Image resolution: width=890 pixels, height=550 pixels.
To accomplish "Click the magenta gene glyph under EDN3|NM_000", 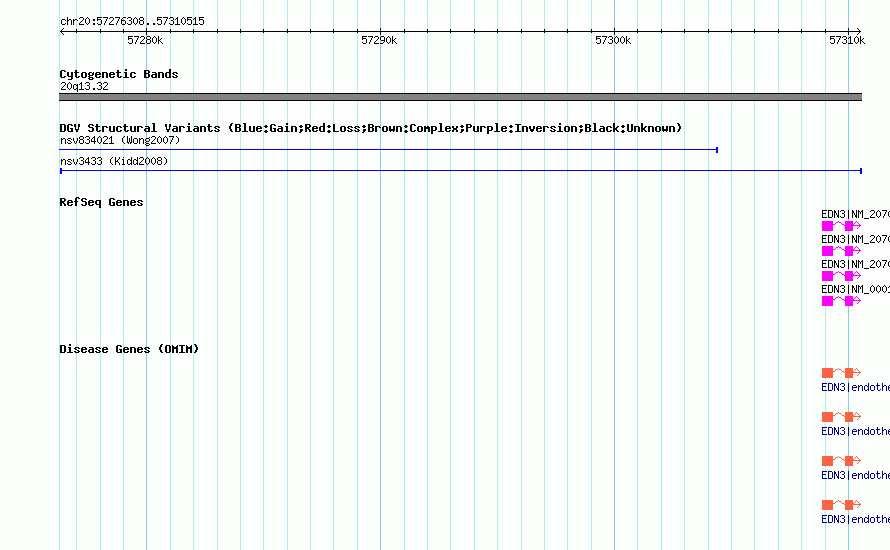I will [841, 301].
